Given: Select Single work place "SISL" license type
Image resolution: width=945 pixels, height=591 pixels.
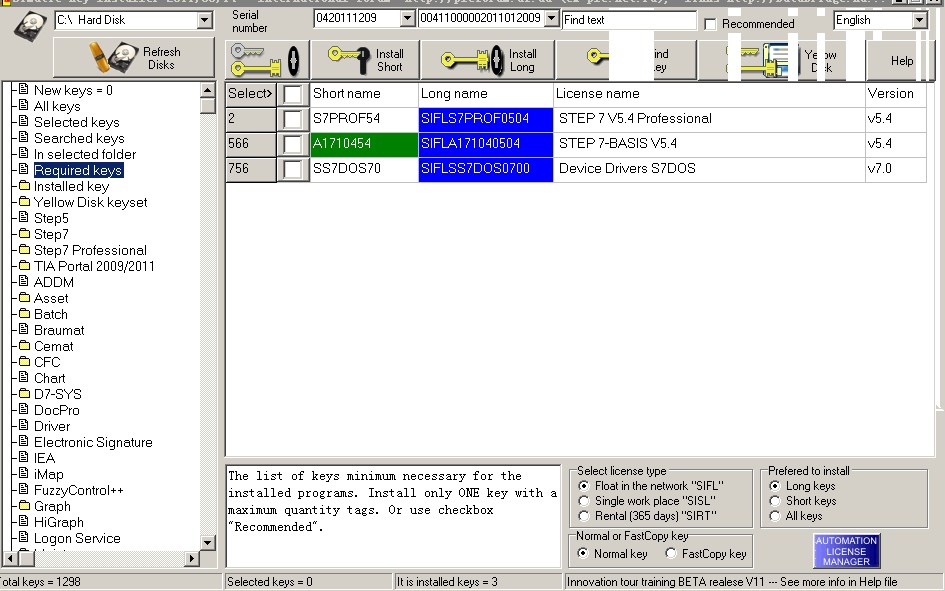Looking at the screenshot, I should (x=584, y=501).
